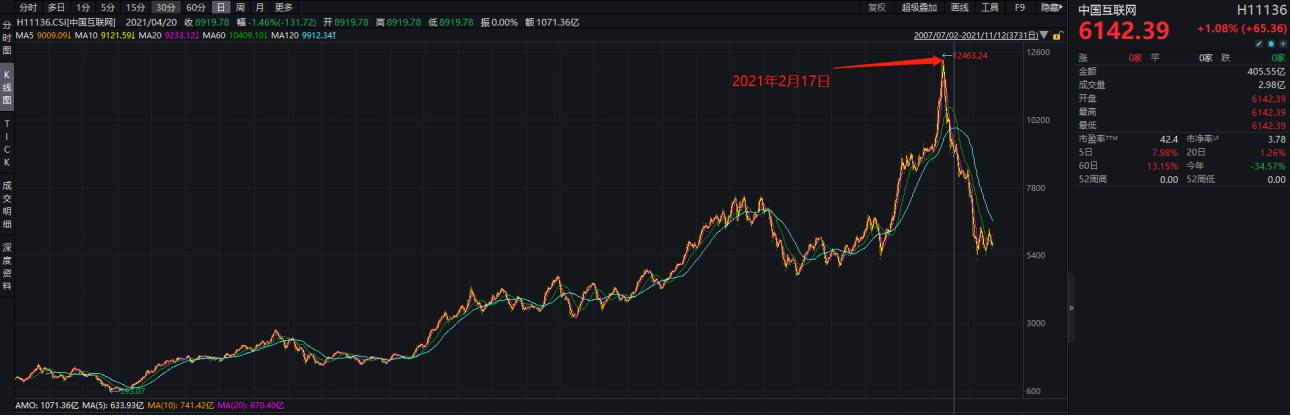Open the 成交明细 tab in the left sidebar
Screen dimensions: 1291x416
click(6, 203)
